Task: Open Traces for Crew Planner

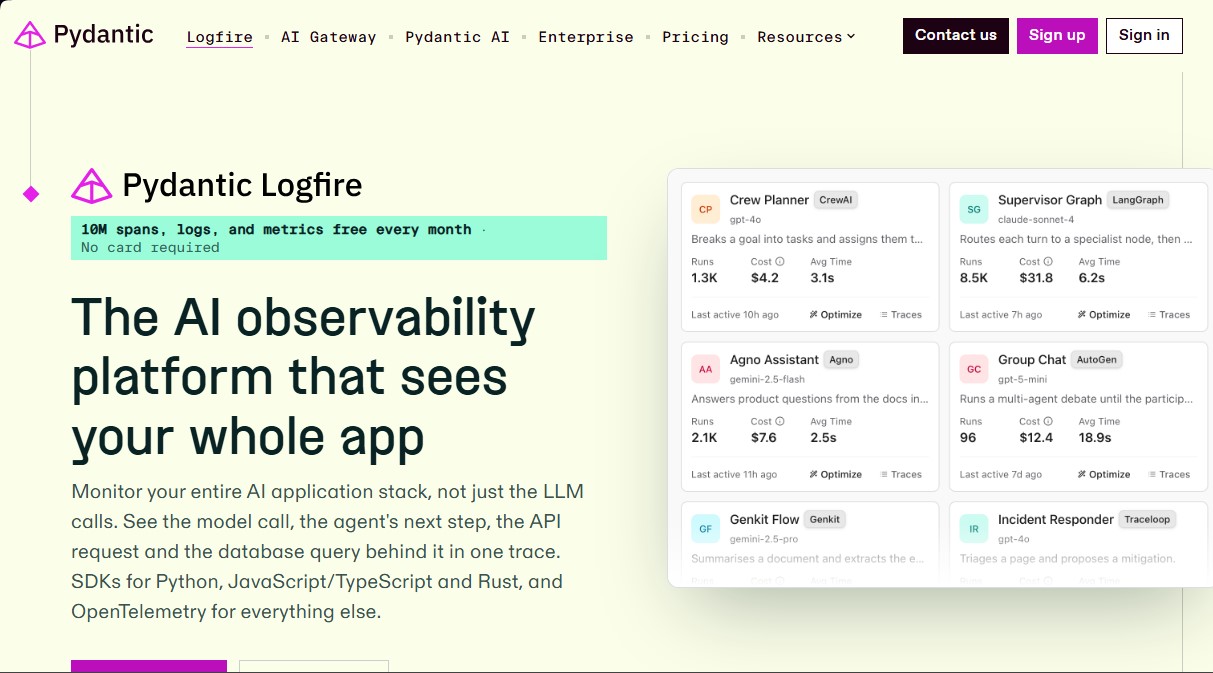Action: tap(901, 315)
